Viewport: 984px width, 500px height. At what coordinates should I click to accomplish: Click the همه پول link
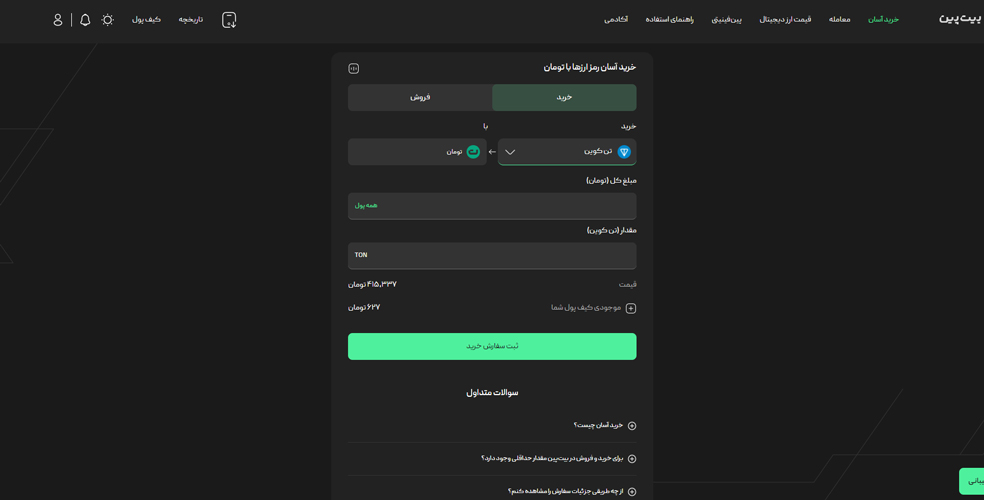366,206
